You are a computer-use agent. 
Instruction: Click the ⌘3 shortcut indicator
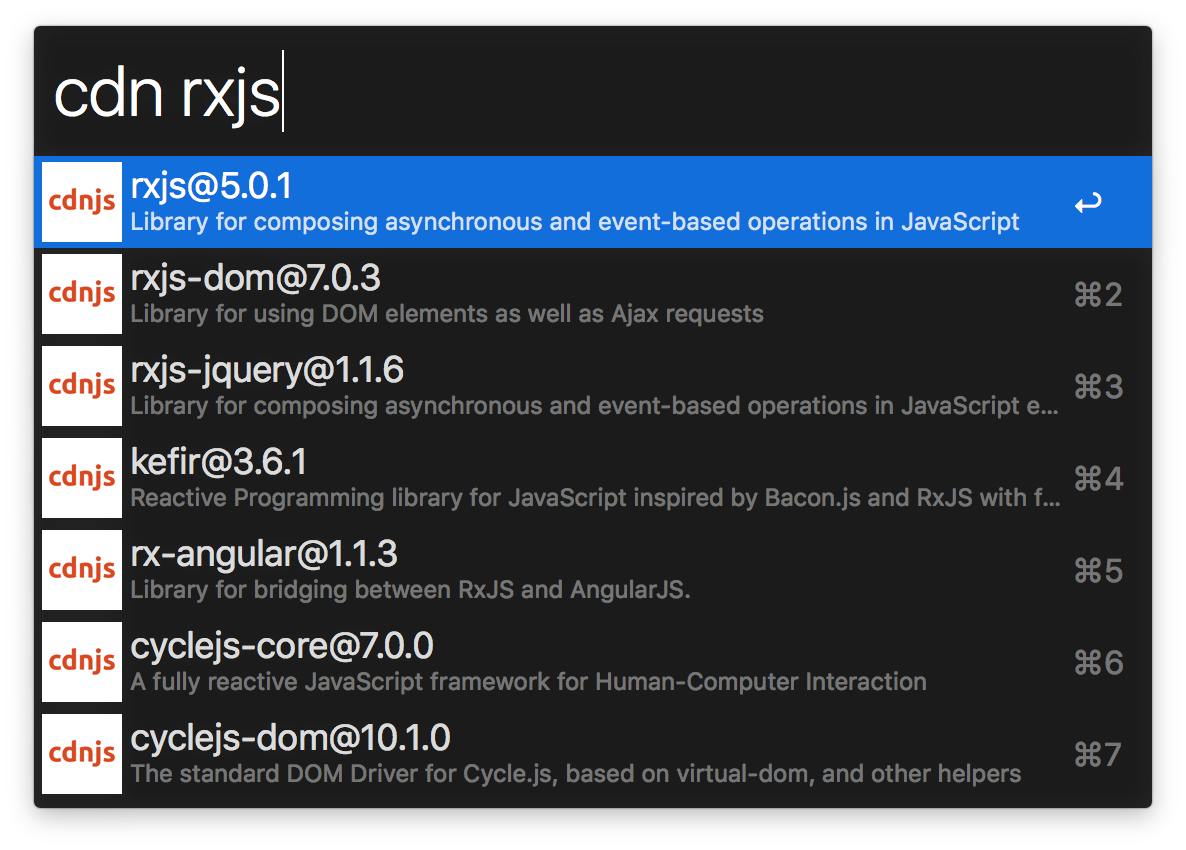click(1098, 387)
